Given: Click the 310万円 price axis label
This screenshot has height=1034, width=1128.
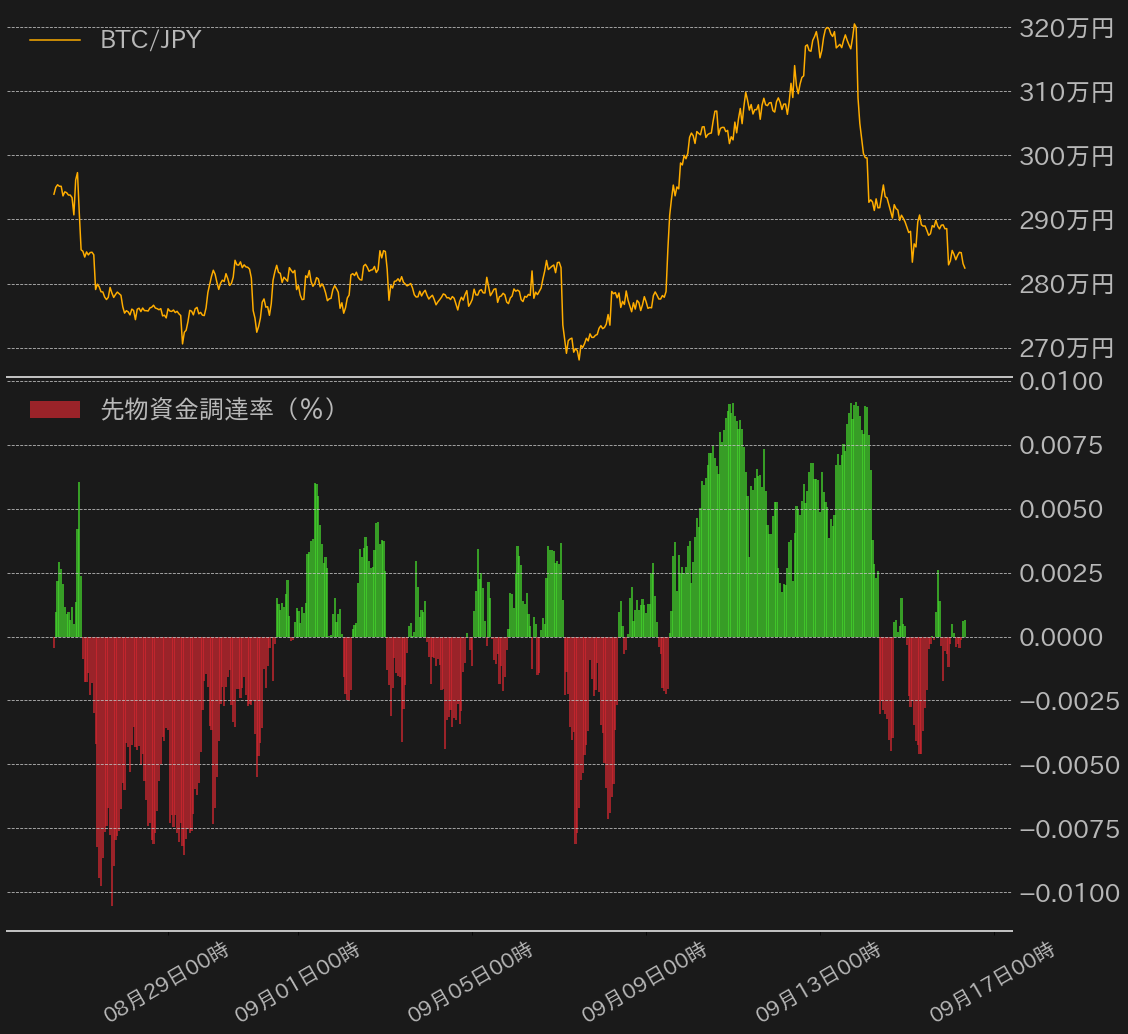Looking at the screenshot, I should [x=1066, y=92].
